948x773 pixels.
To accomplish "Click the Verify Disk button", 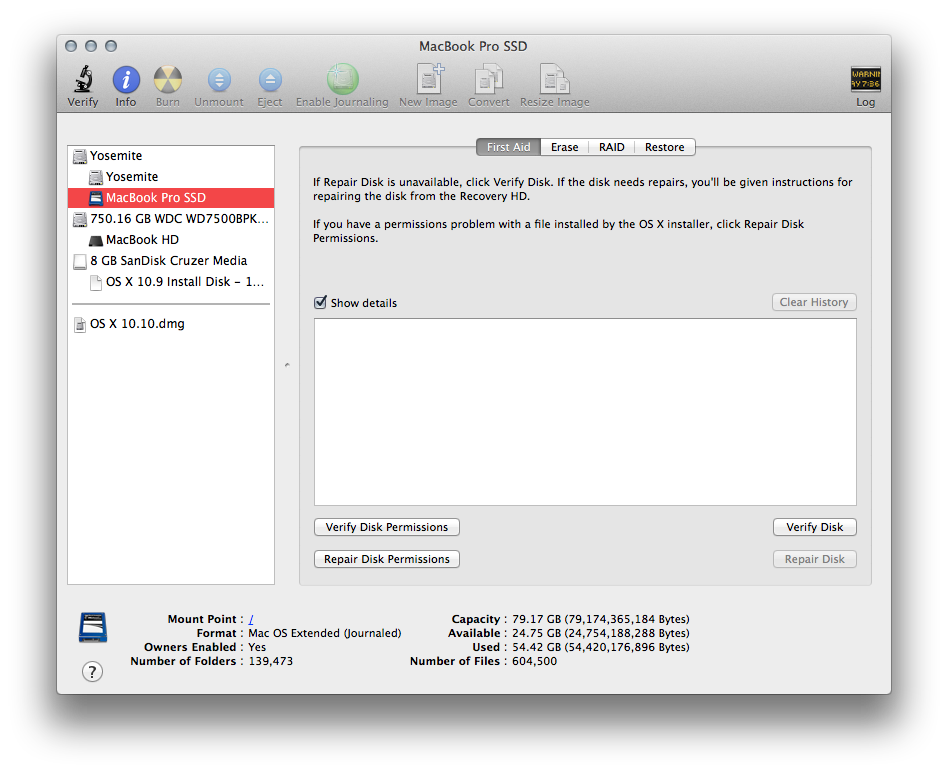I will tap(814, 527).
